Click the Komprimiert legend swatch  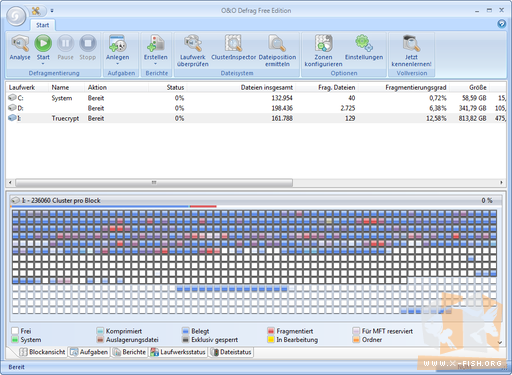[x=100, y=331]
